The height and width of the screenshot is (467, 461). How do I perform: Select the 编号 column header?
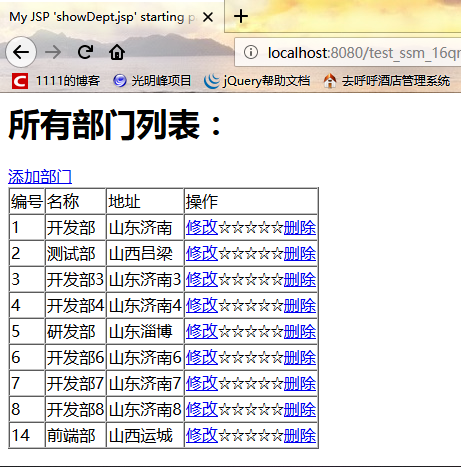click(x=27, y=201)
